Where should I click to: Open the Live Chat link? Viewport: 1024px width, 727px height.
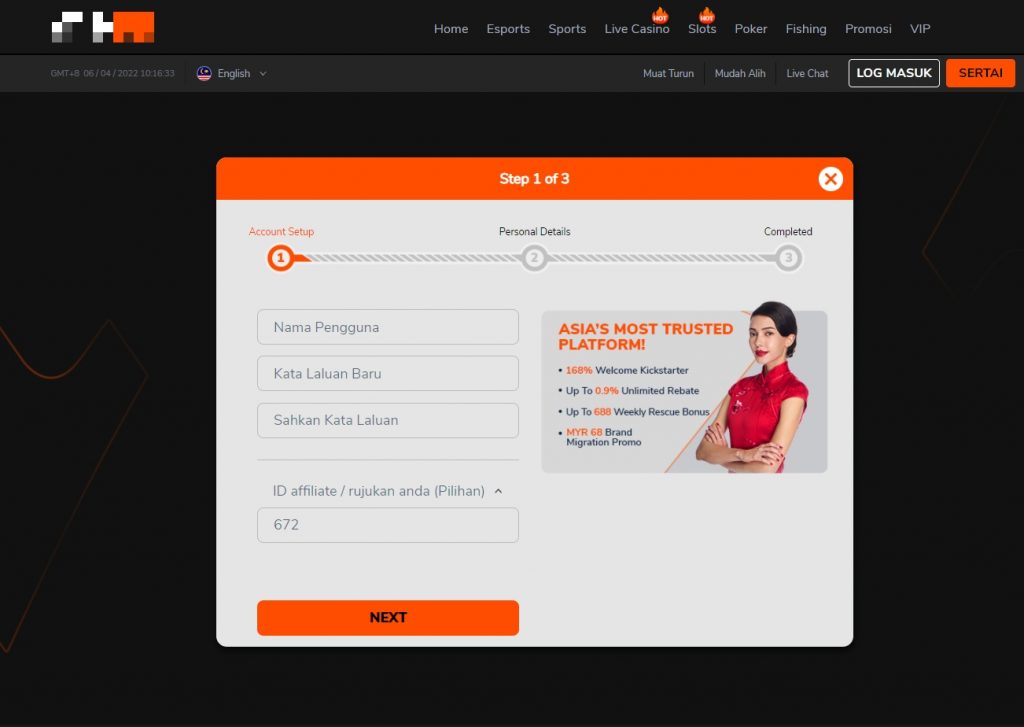click(x=807, y=73)
